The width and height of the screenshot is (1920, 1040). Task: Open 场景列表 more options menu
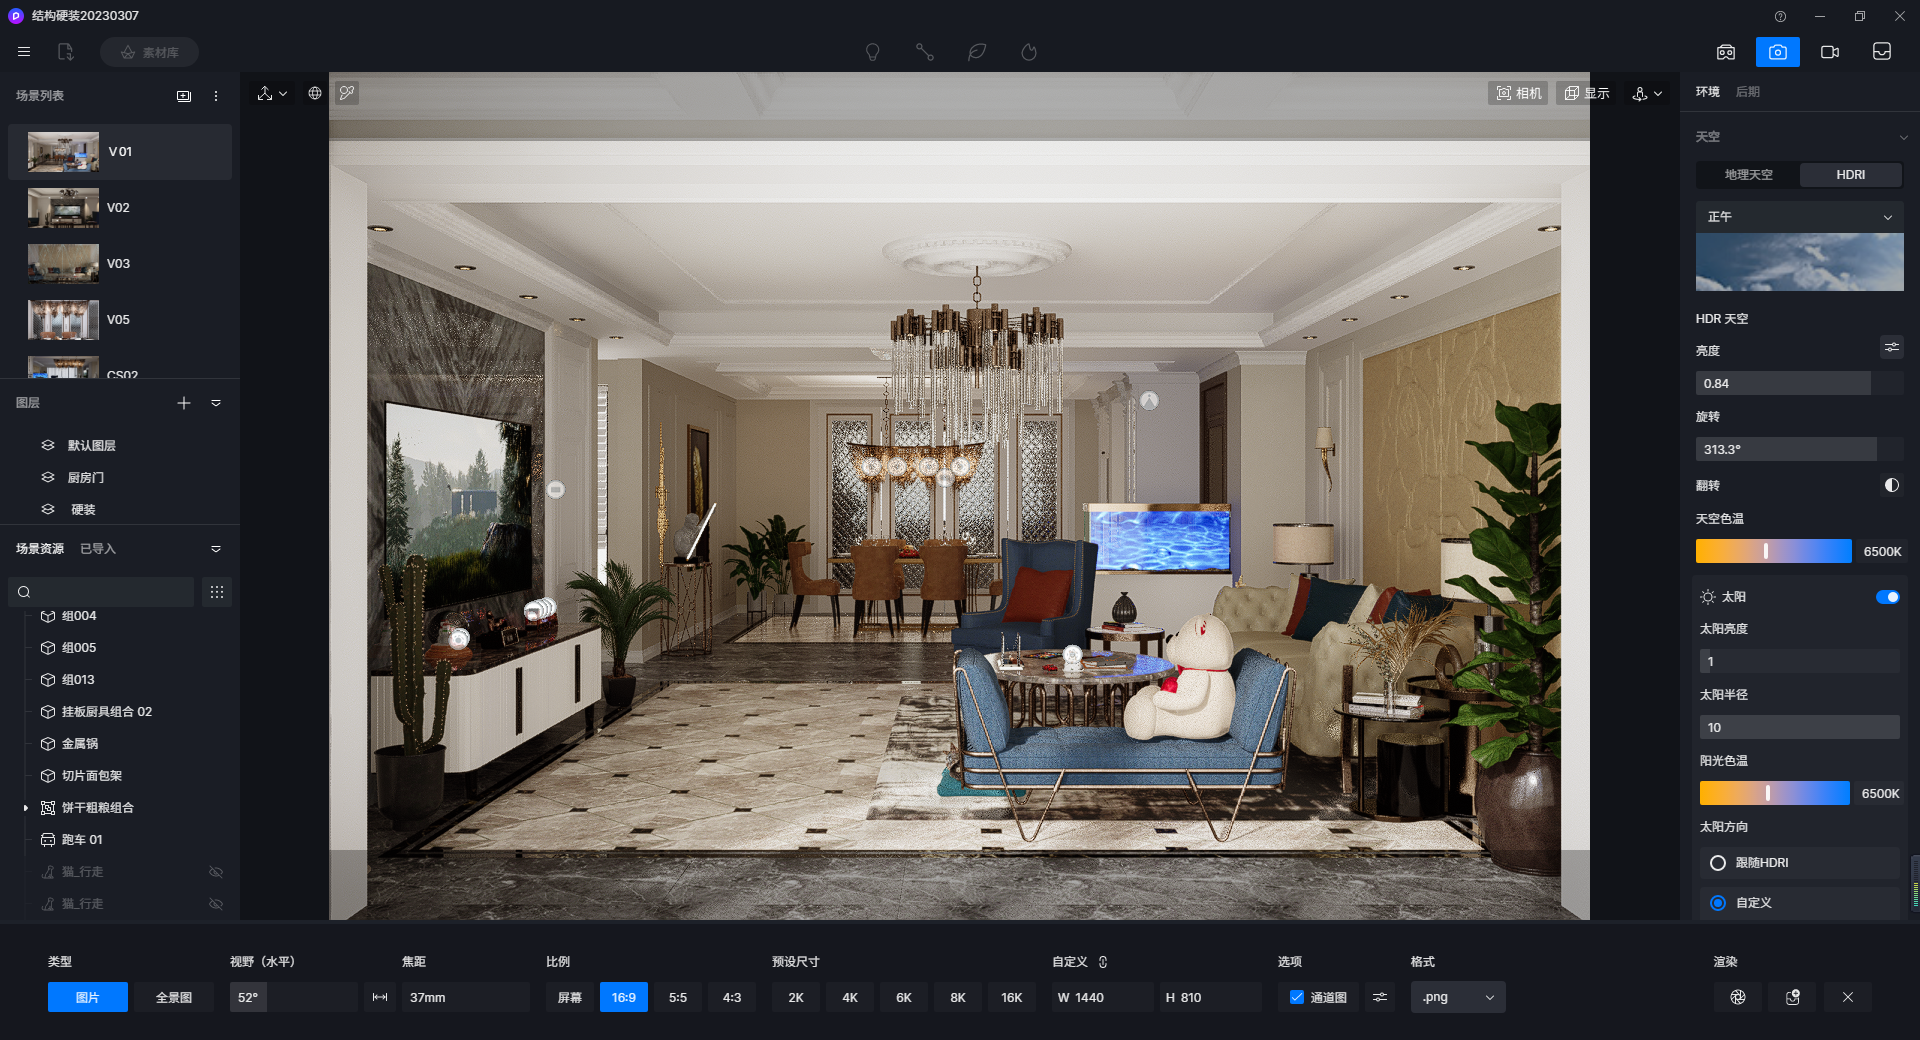click(216, 96)
